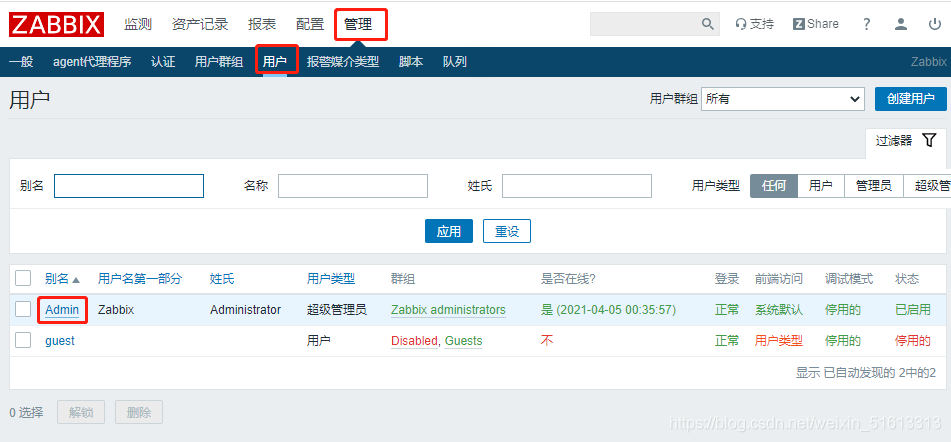Screen dimensions: 951x442
Task: Click the ZABBIX logo
Action: tap(56, 24)
